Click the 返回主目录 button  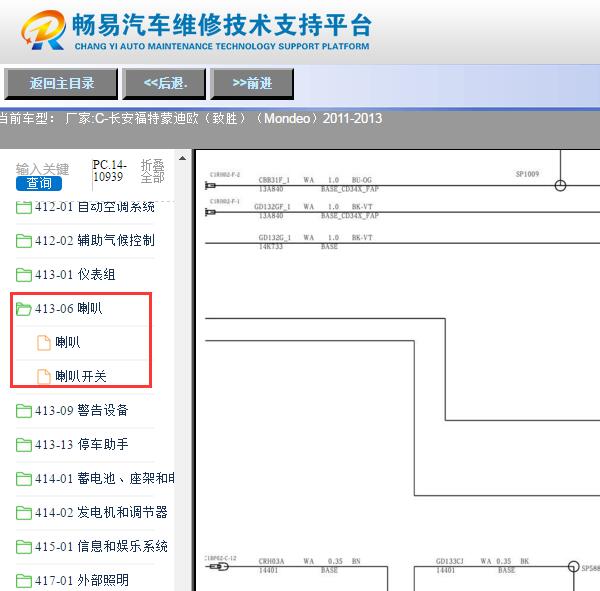61,83
